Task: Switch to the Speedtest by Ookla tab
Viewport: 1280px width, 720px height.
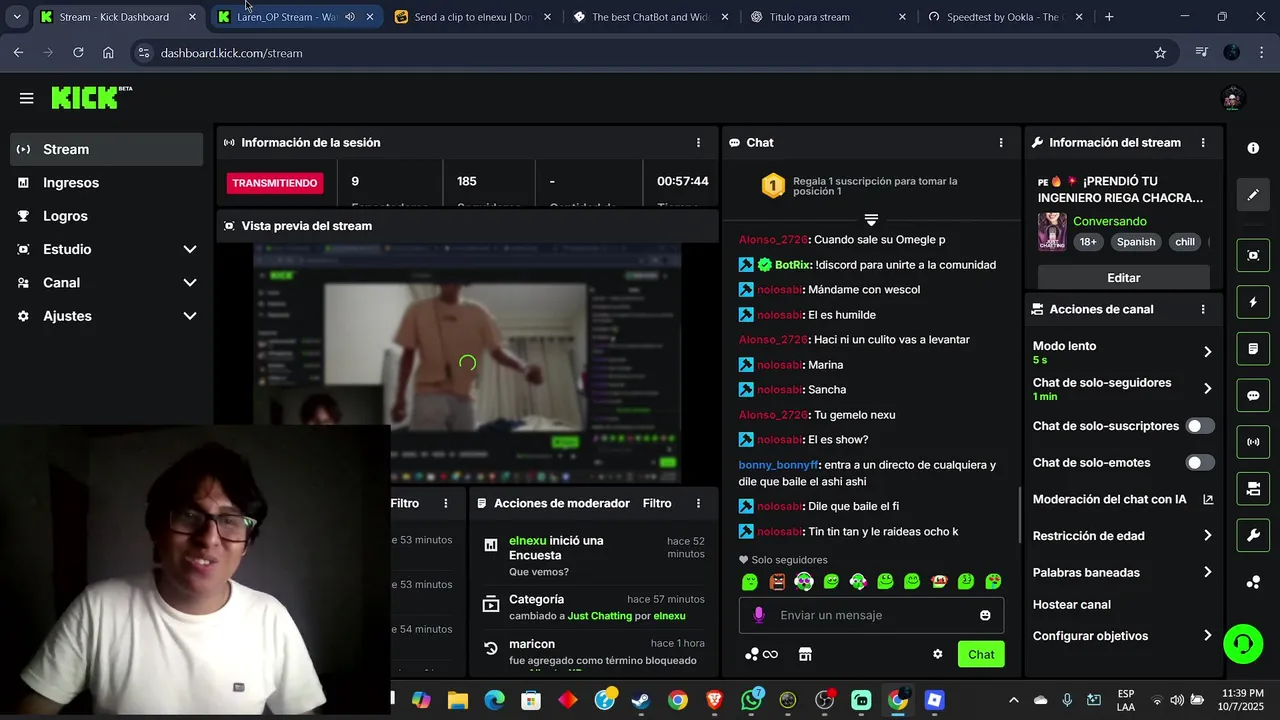Action: (1005, 17)
